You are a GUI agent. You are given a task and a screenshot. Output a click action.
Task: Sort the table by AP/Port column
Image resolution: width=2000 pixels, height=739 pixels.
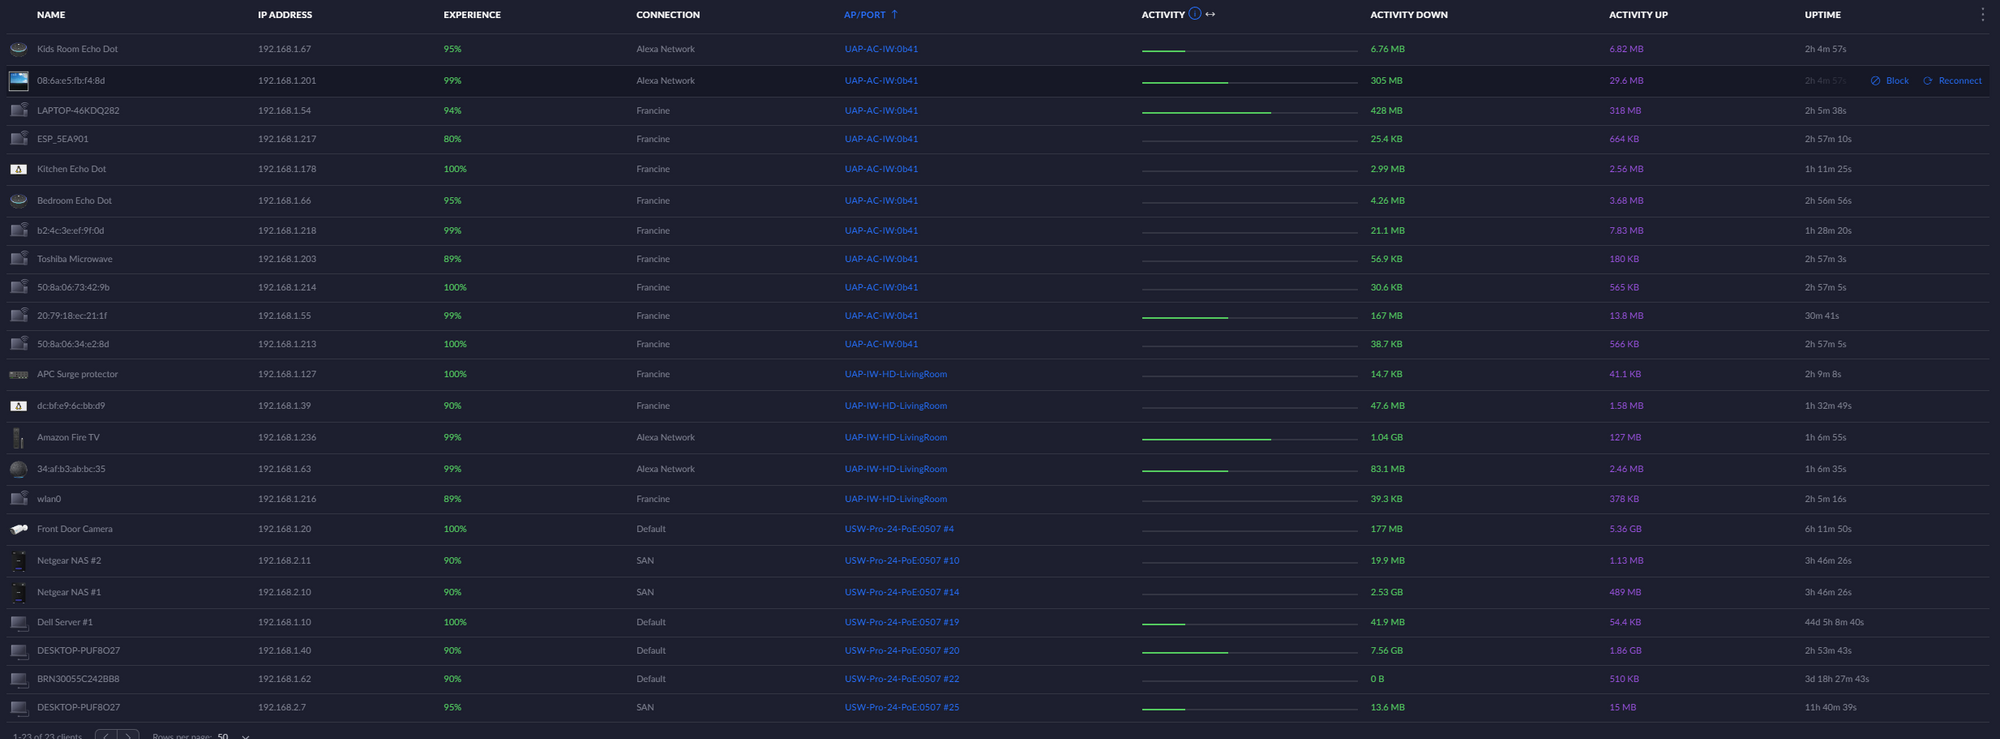pos(865,15)
